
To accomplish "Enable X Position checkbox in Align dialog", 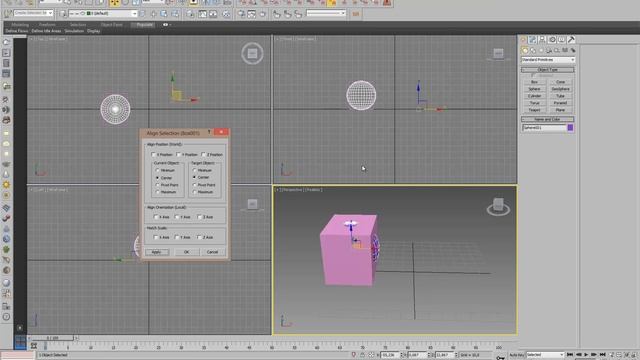I will tap(153, 155).
